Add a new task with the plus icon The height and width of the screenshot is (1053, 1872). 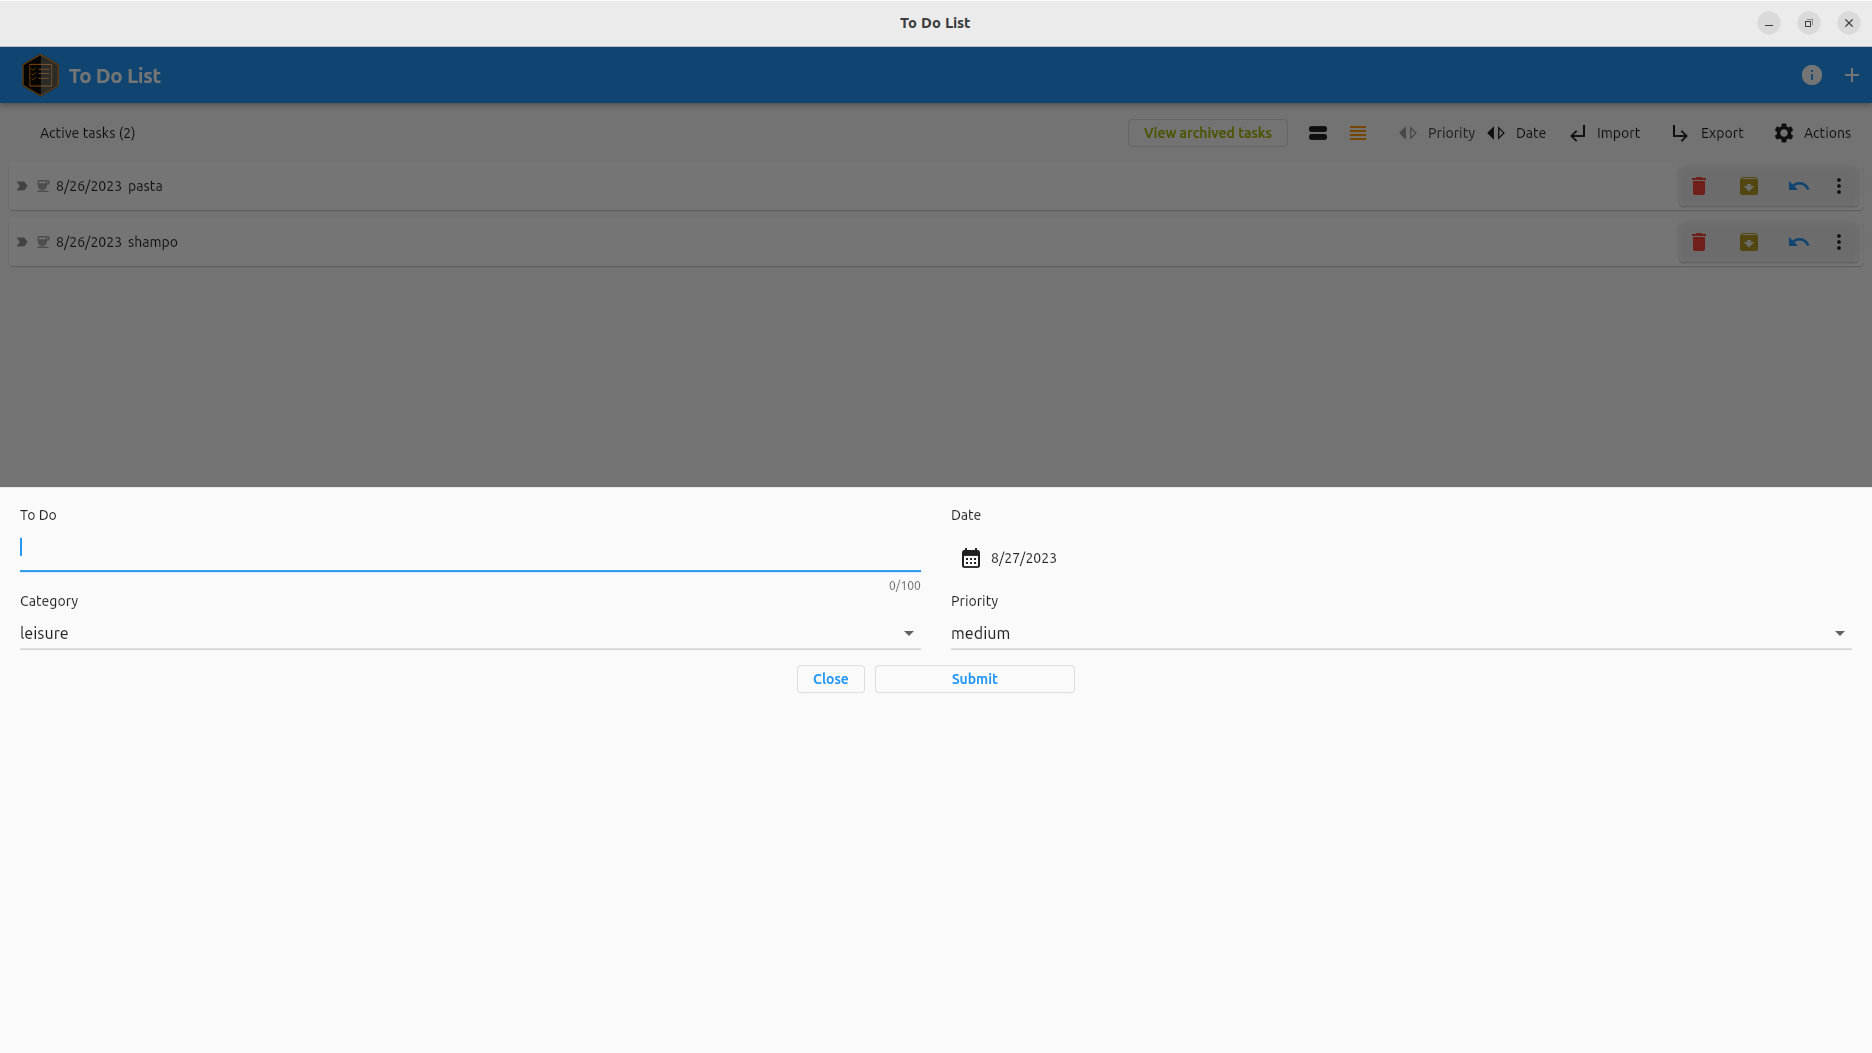point(1851,74)
